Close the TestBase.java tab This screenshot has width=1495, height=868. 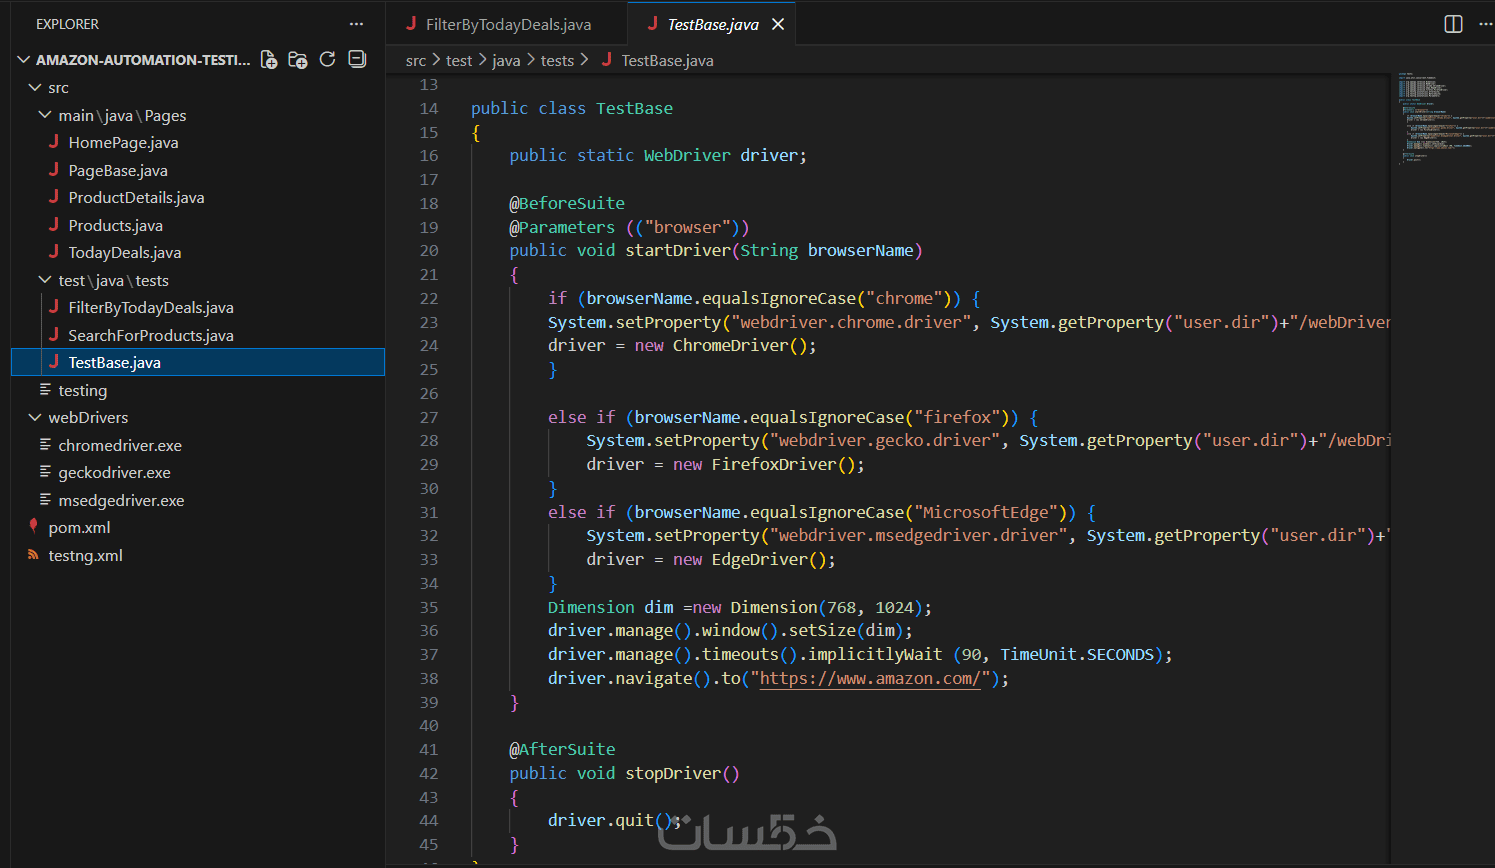tap(778, 24)
